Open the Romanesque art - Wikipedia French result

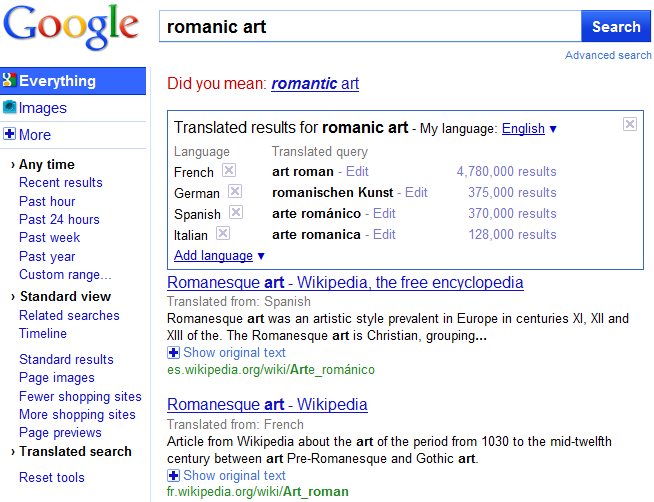[x=267, y=404]
